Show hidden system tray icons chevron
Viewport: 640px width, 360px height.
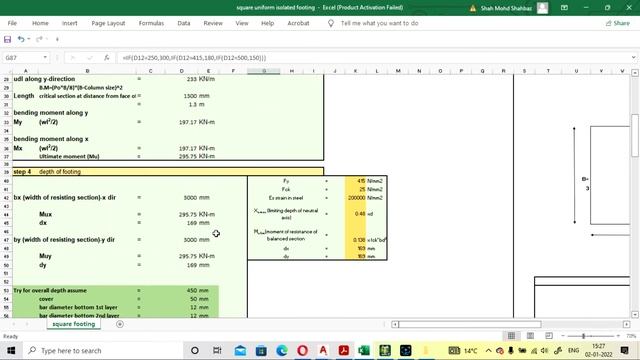488,351
